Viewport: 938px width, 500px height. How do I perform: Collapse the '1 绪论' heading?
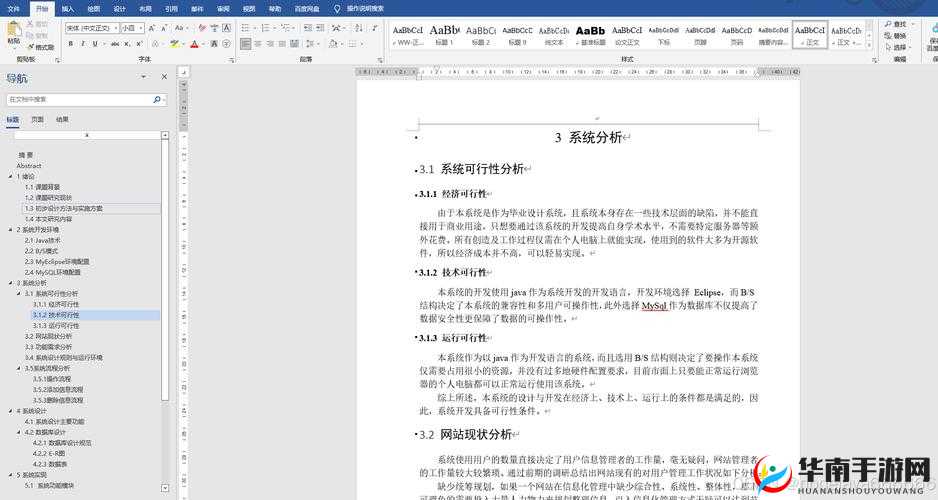11,176
